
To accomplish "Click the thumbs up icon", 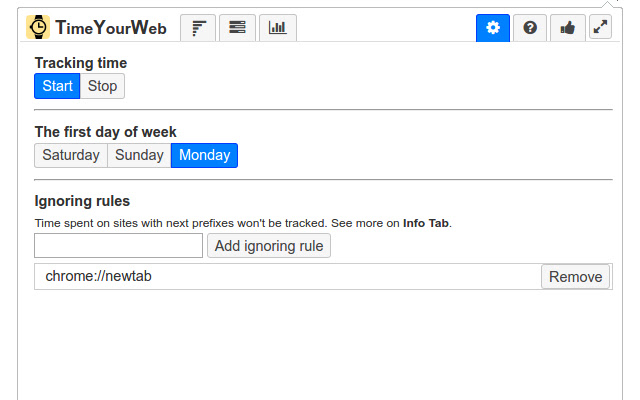I will (568, 28).
